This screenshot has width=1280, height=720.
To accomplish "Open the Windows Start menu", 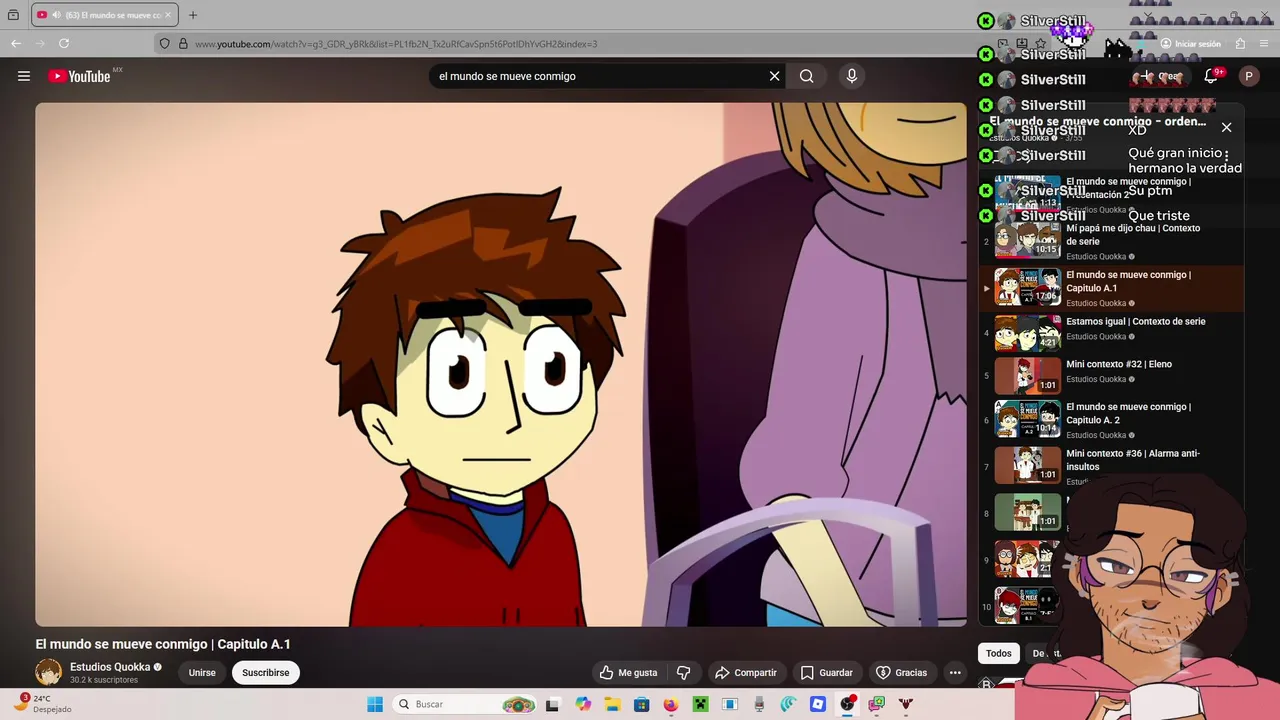I will tap(375, 704).
